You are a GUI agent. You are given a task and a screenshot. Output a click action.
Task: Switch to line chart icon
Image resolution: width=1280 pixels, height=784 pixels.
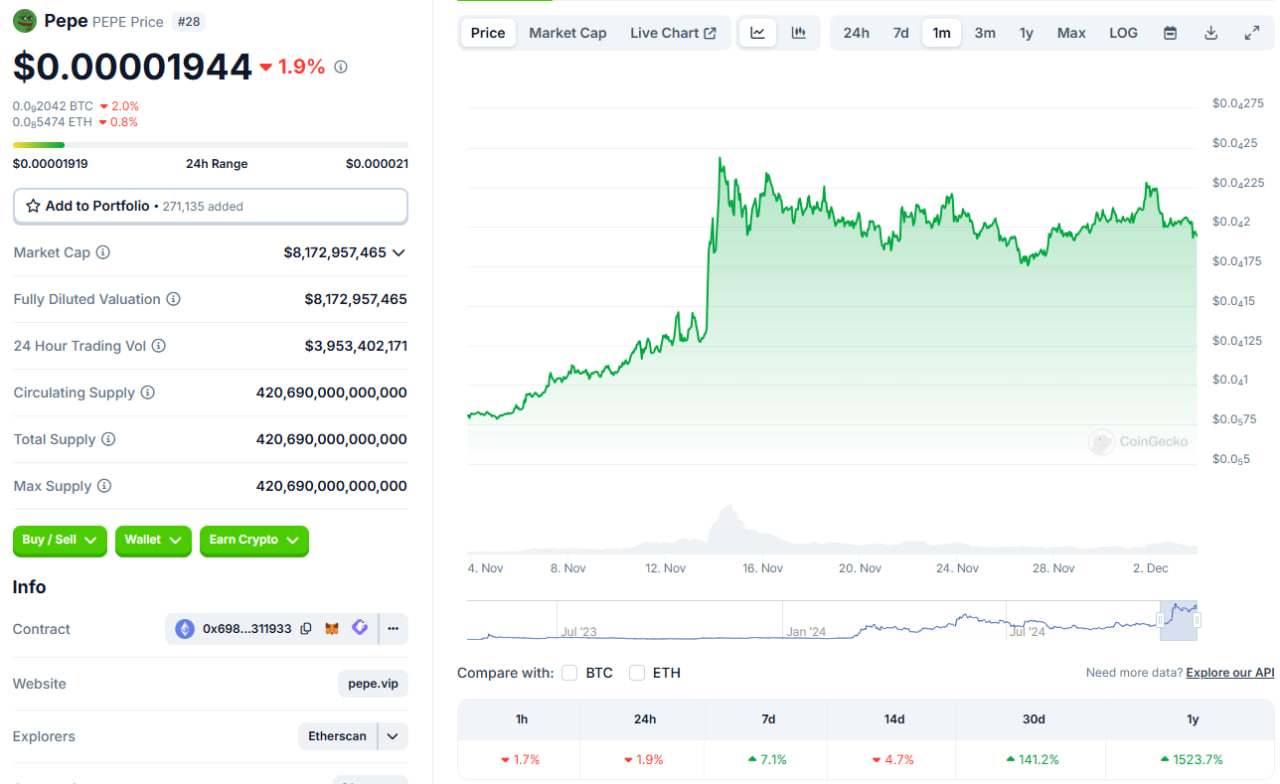[x=758, y=33]
